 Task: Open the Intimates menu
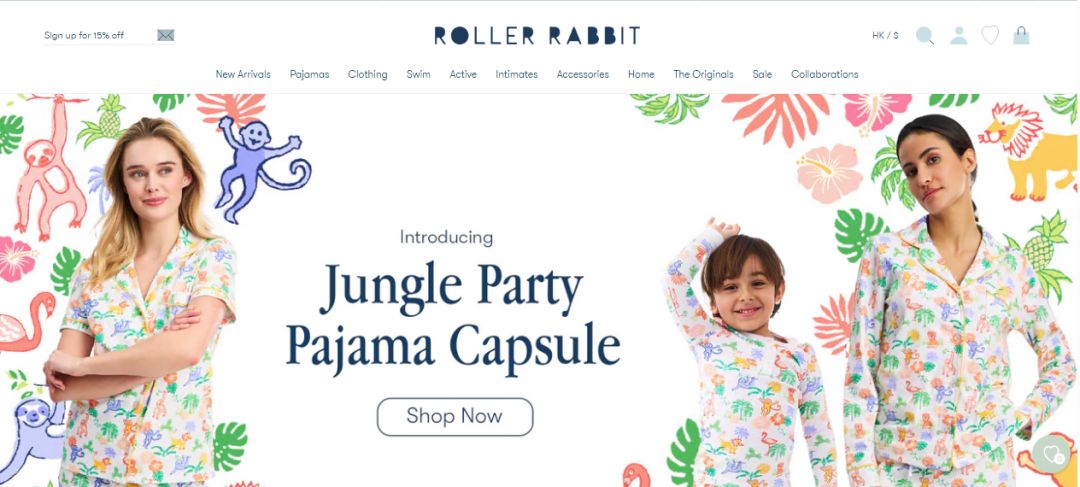point(517,74)
